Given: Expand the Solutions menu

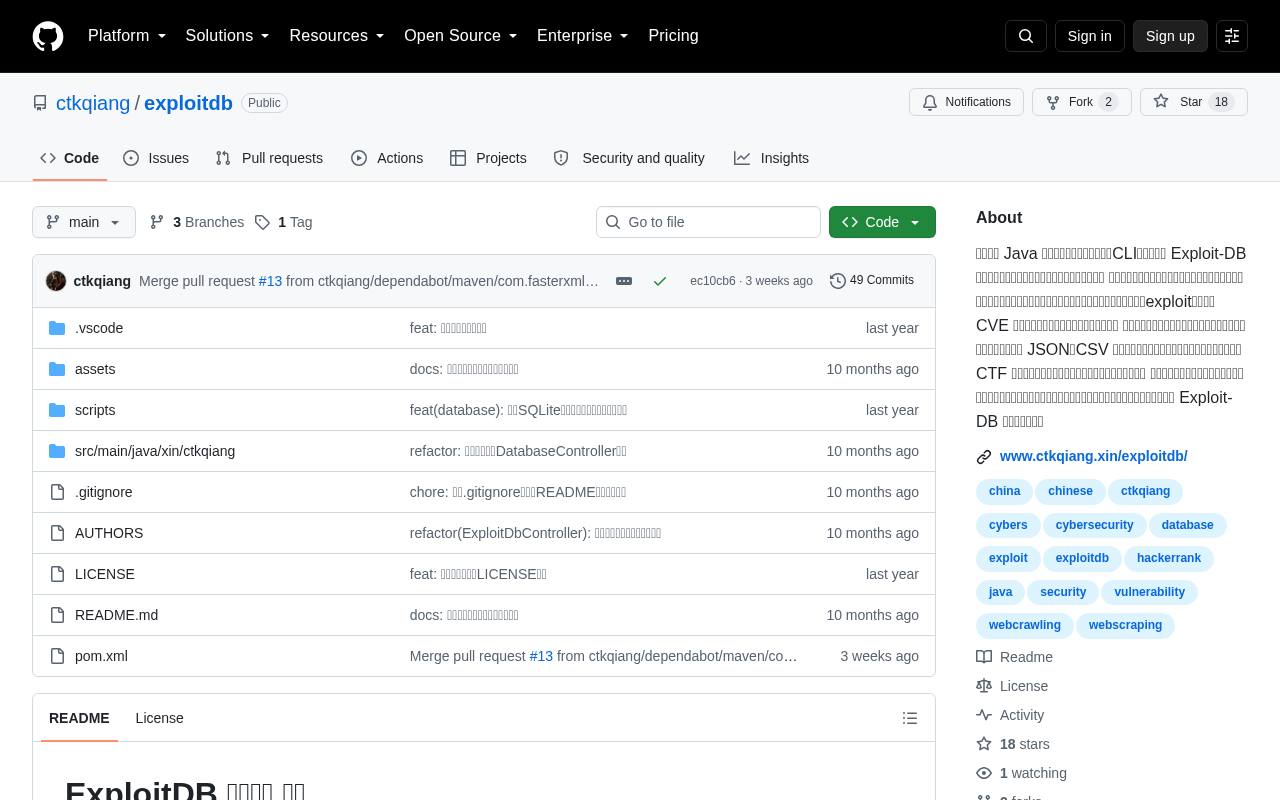Looking at the screenshot, I should [x=228, y=36].
